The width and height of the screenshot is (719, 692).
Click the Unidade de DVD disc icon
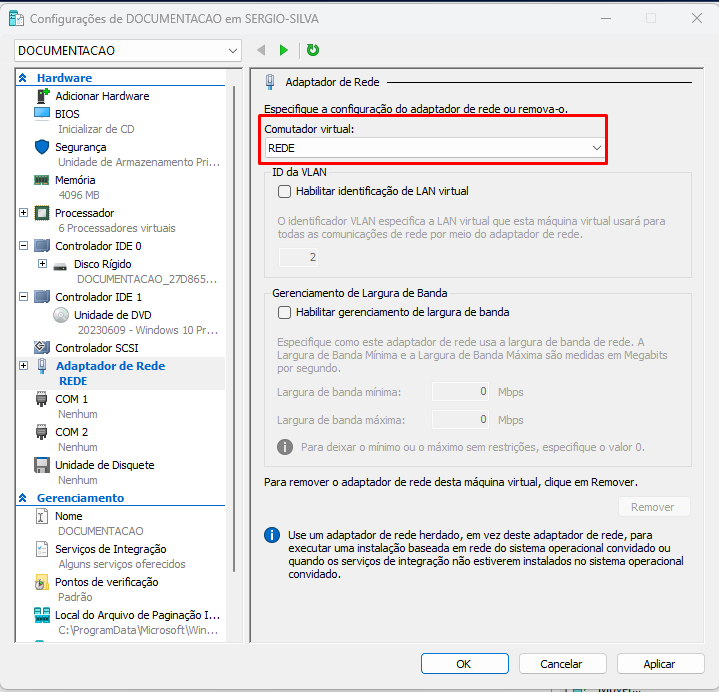click(61, 315)
